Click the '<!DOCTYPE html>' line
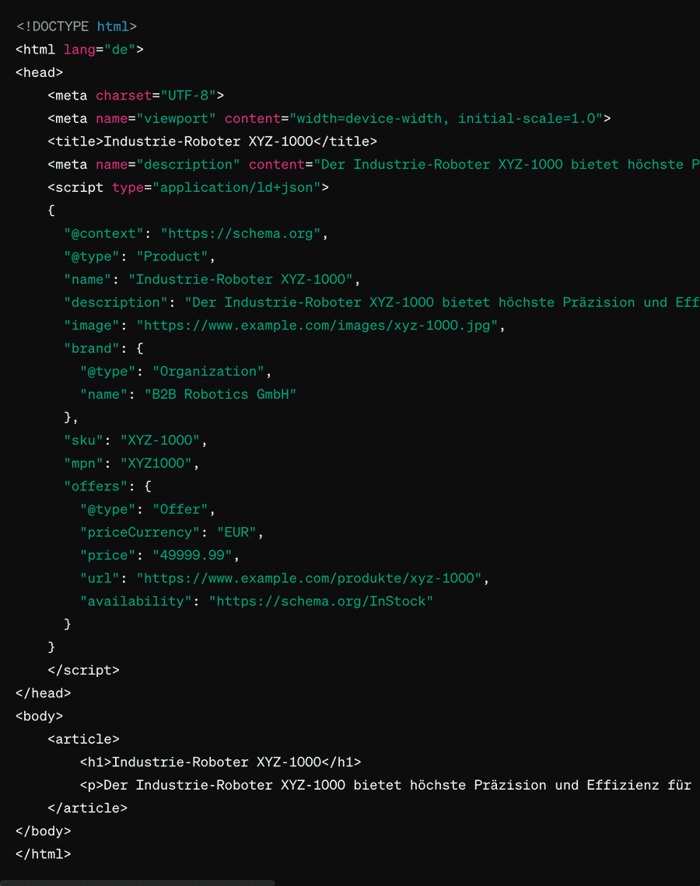 76,27
